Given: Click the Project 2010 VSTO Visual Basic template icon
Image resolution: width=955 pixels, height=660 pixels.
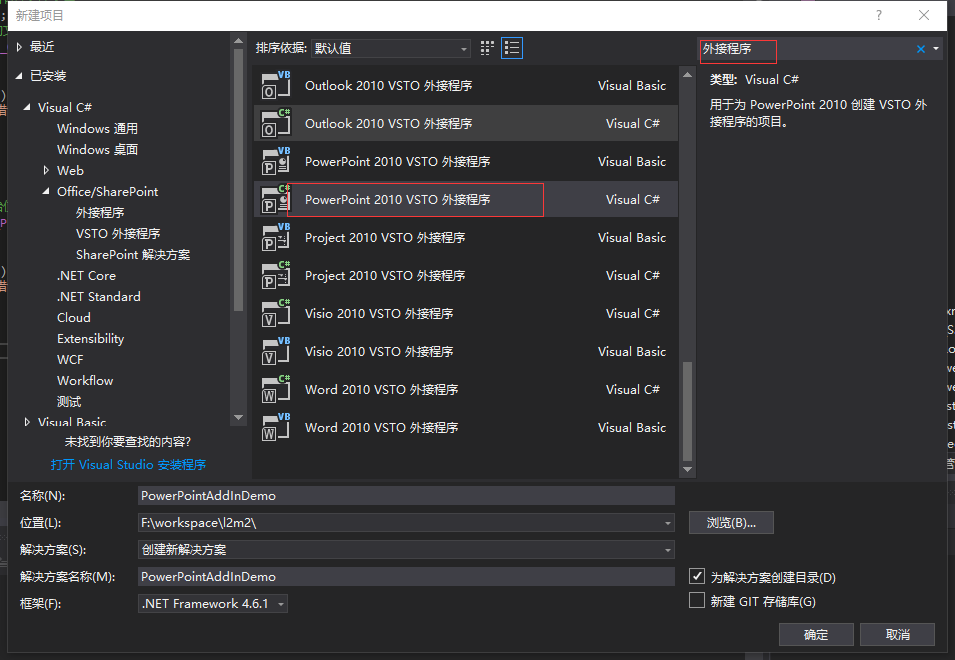Looking at the screenshot, I should point(276,237).
